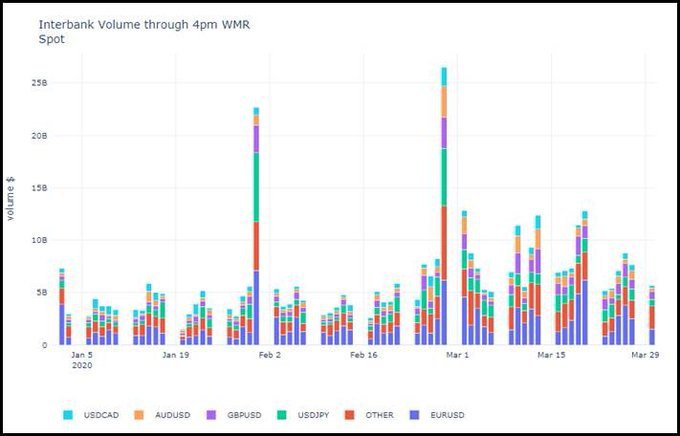Click the EURUSD segment of the 22B late-January bar
The width and height of the screenshot is (680, 436).
pos(256,308)
